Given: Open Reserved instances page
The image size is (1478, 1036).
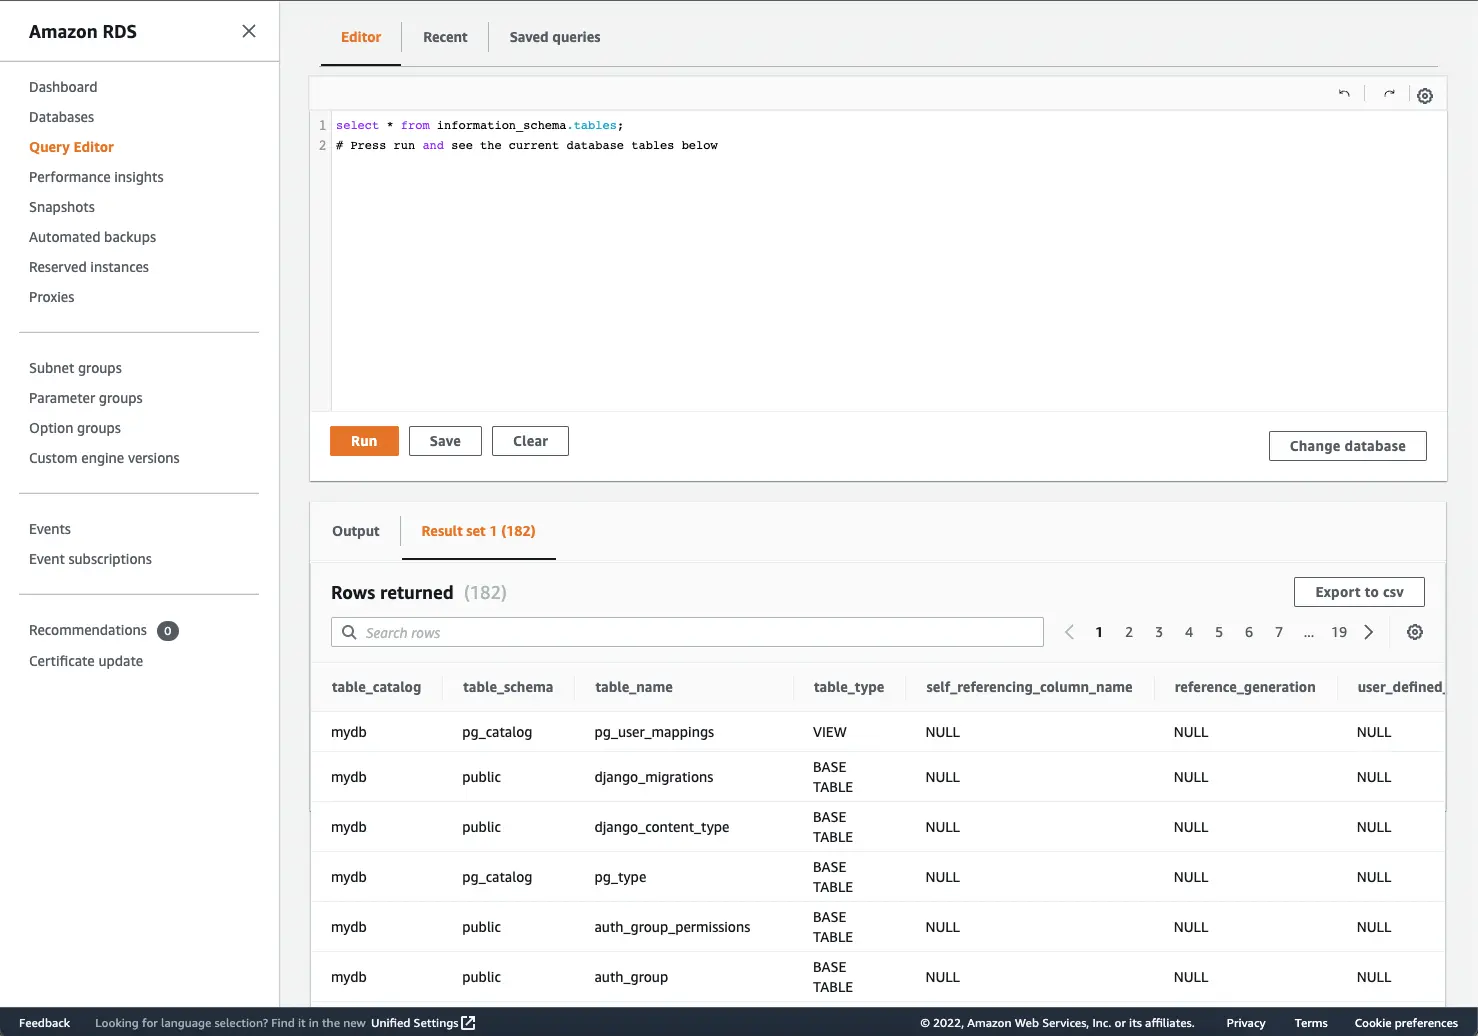Looking at the screenshot, I should point(89,267).
